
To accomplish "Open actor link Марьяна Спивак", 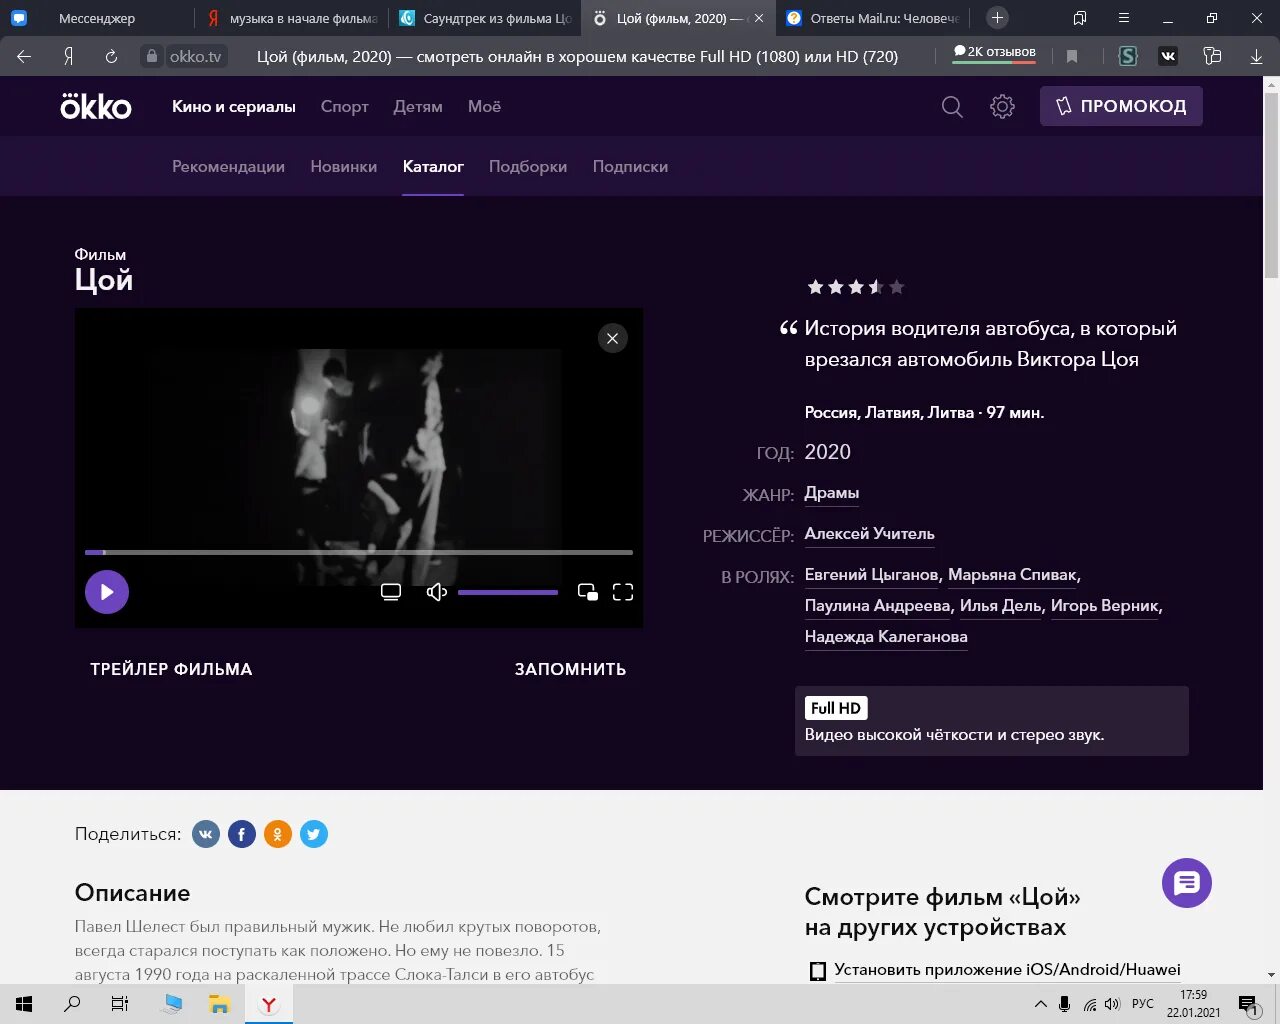I will [x=1012, y=575].
